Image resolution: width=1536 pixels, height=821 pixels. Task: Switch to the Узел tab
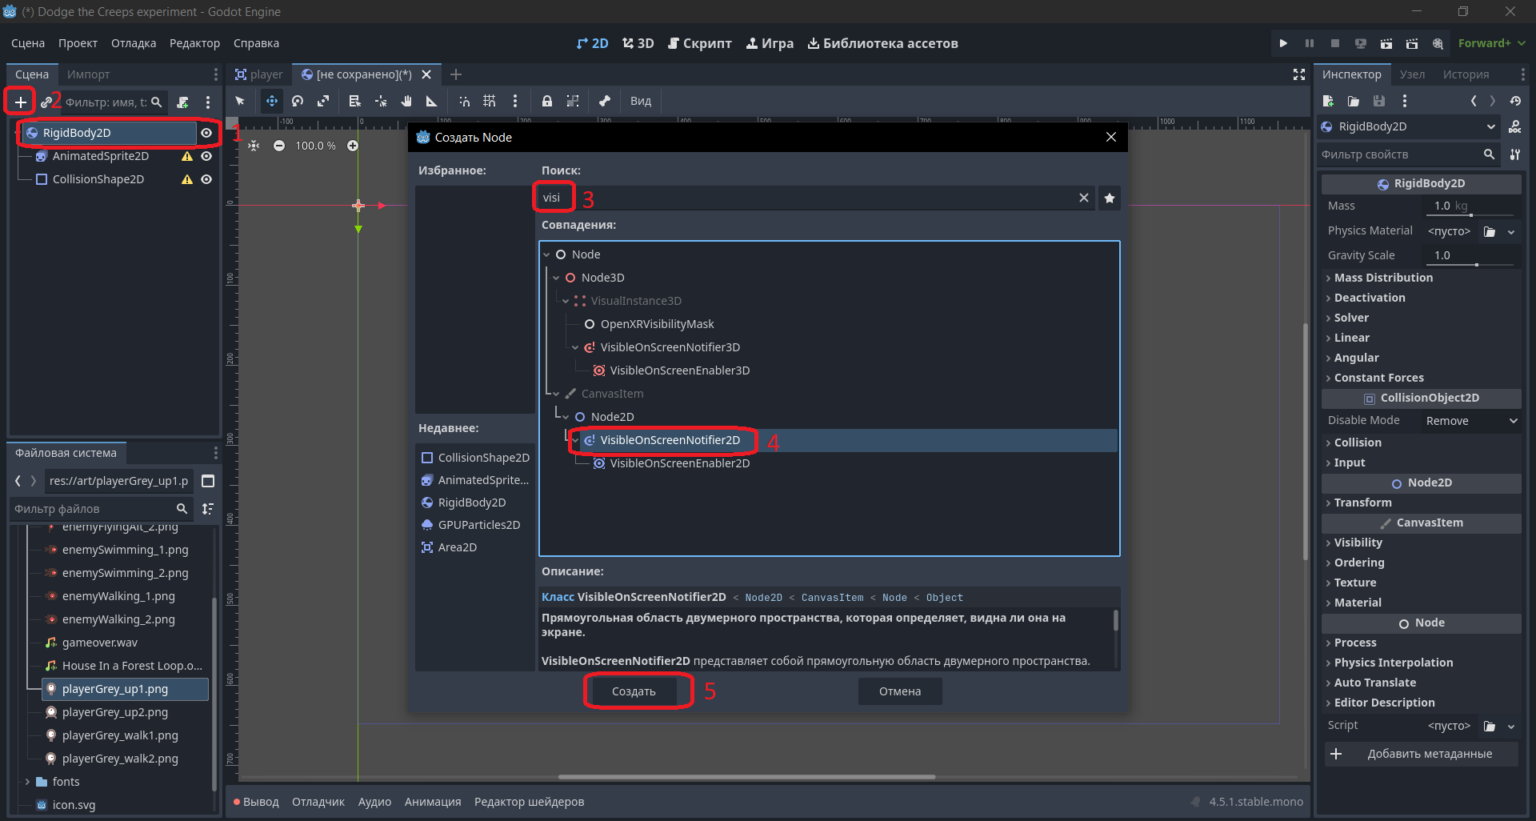pos(1412,74)
